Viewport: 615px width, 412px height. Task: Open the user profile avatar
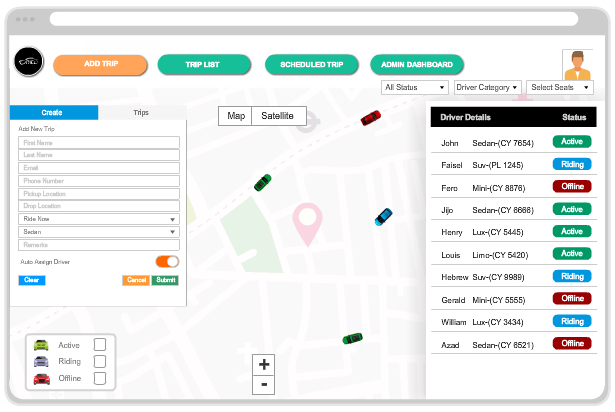coord(577,65)
